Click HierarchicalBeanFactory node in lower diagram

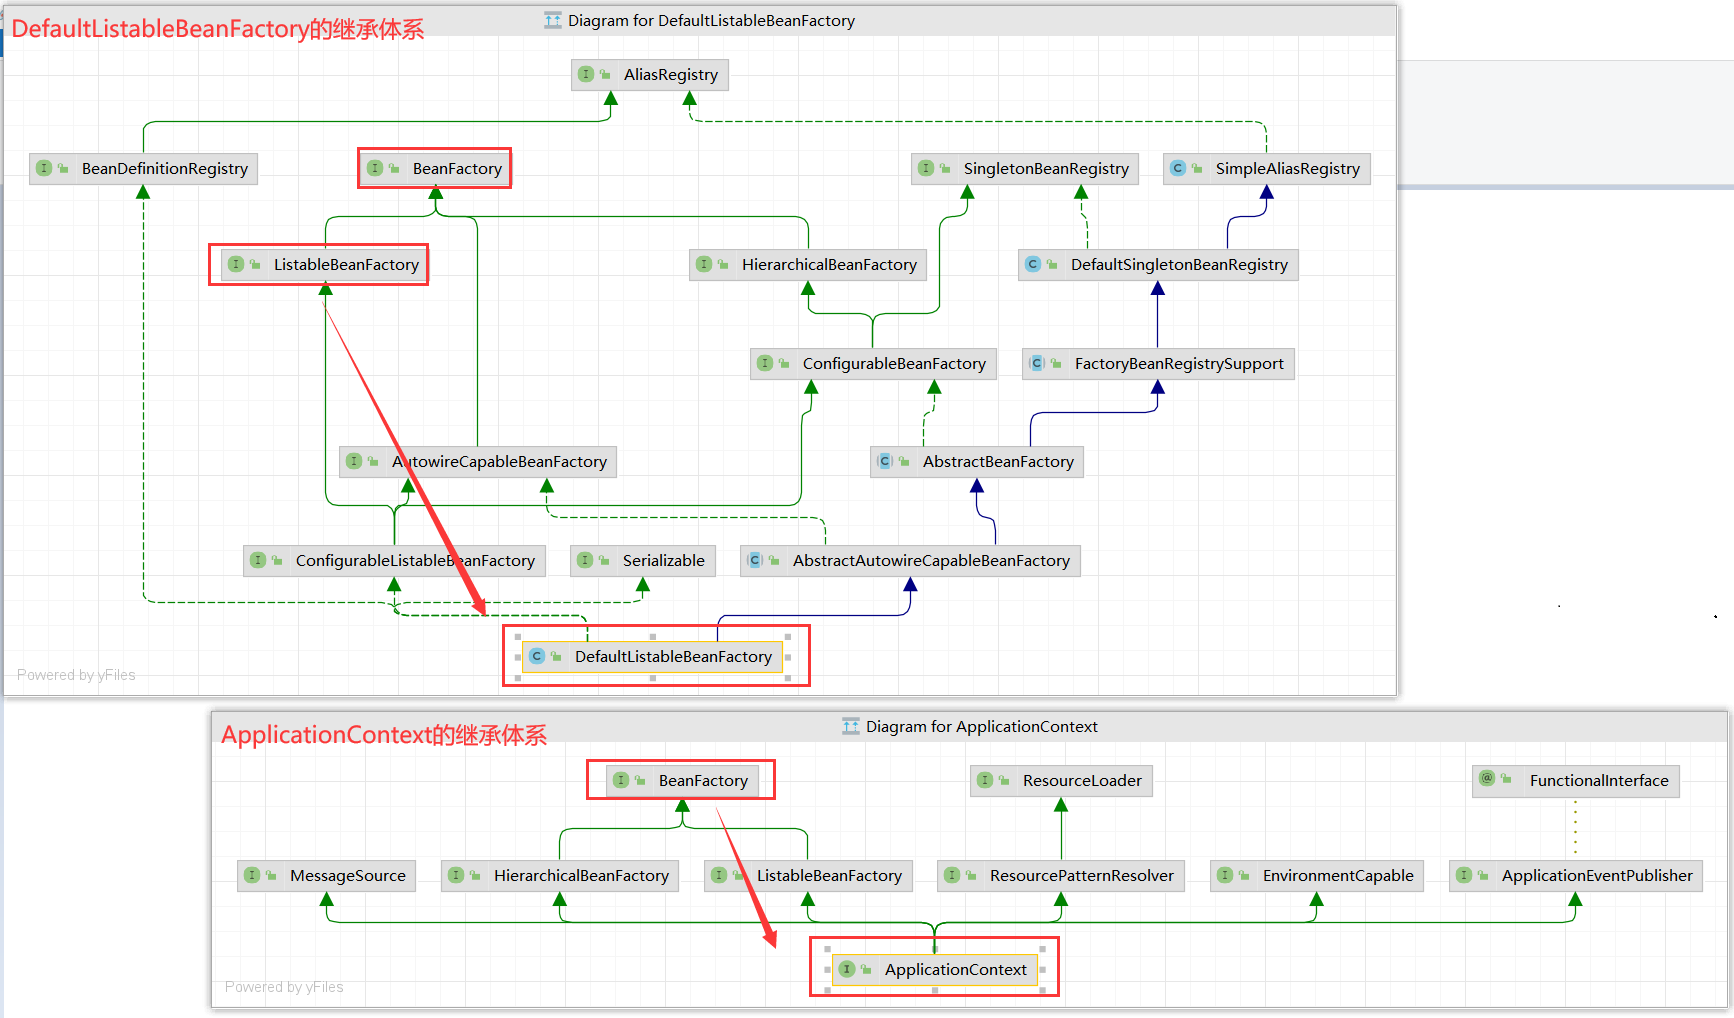point(560,876)
